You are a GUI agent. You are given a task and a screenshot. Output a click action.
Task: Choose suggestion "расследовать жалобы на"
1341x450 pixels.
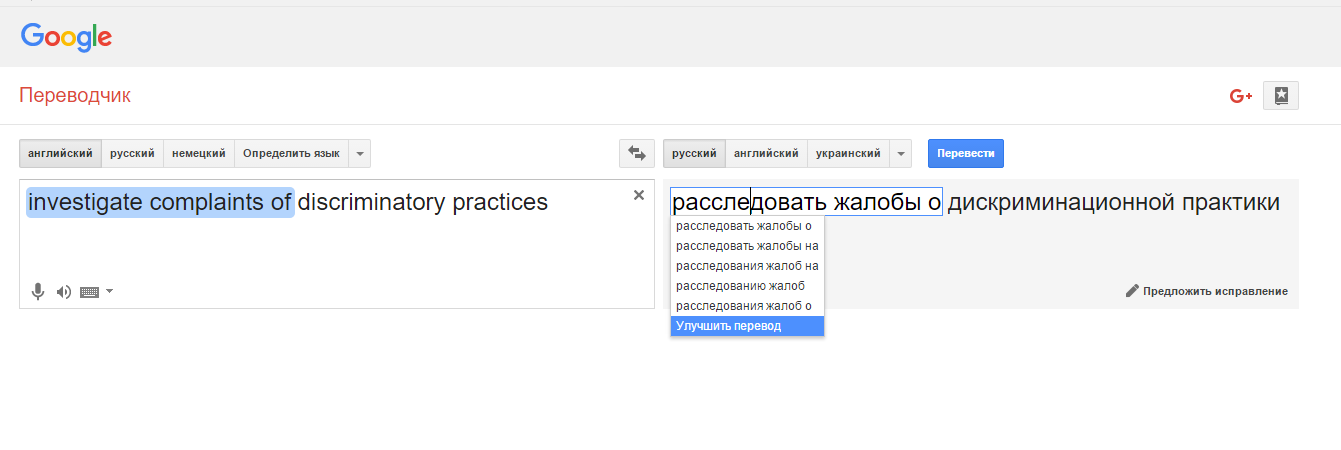[x=747, y=246]
